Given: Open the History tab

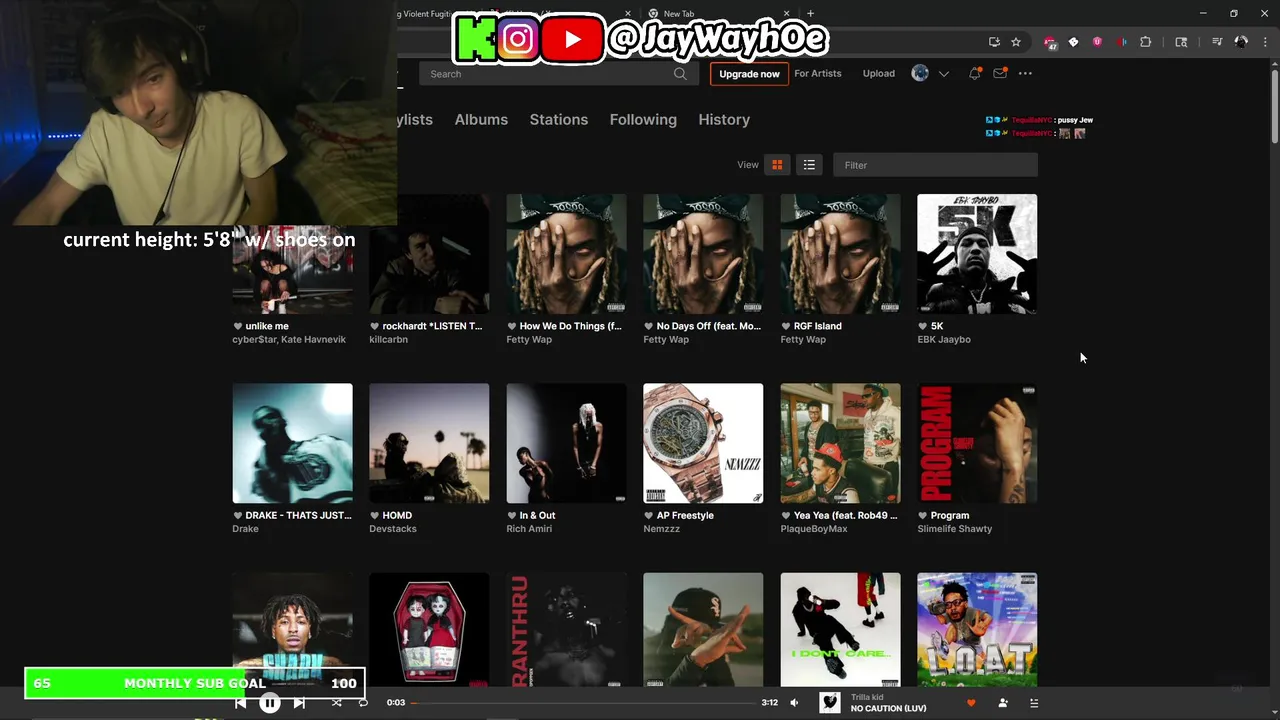Looking at the screenshot, I should pos(724,119).
